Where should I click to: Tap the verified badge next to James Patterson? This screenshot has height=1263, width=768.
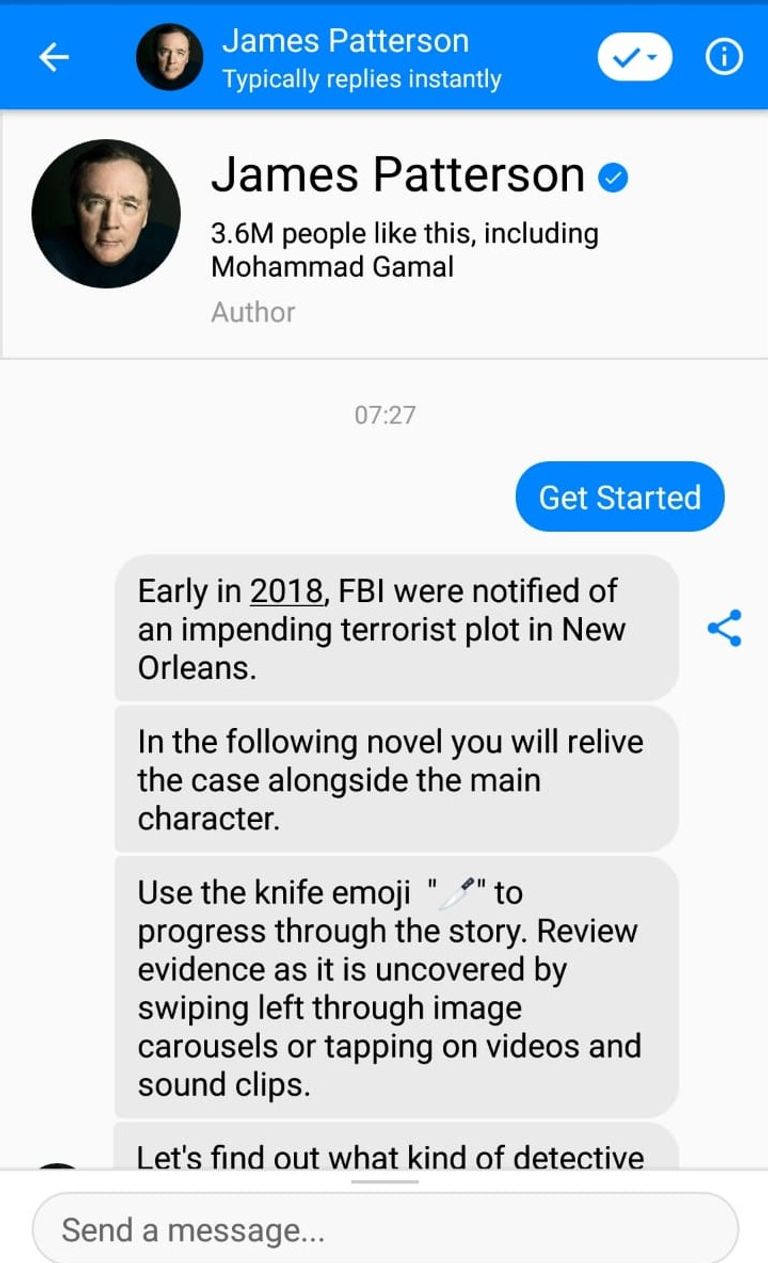tap(613, 178)
